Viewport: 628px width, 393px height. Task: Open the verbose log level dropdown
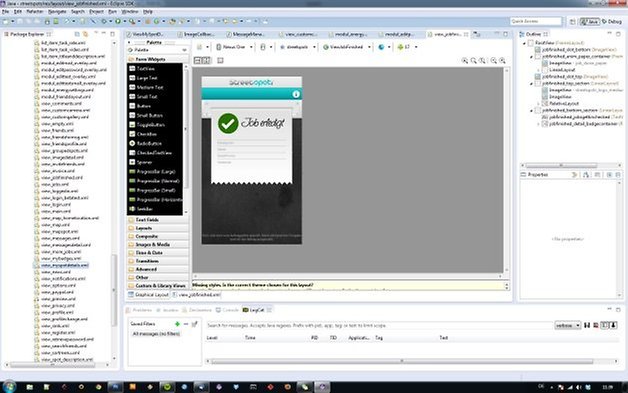(568, 325)
